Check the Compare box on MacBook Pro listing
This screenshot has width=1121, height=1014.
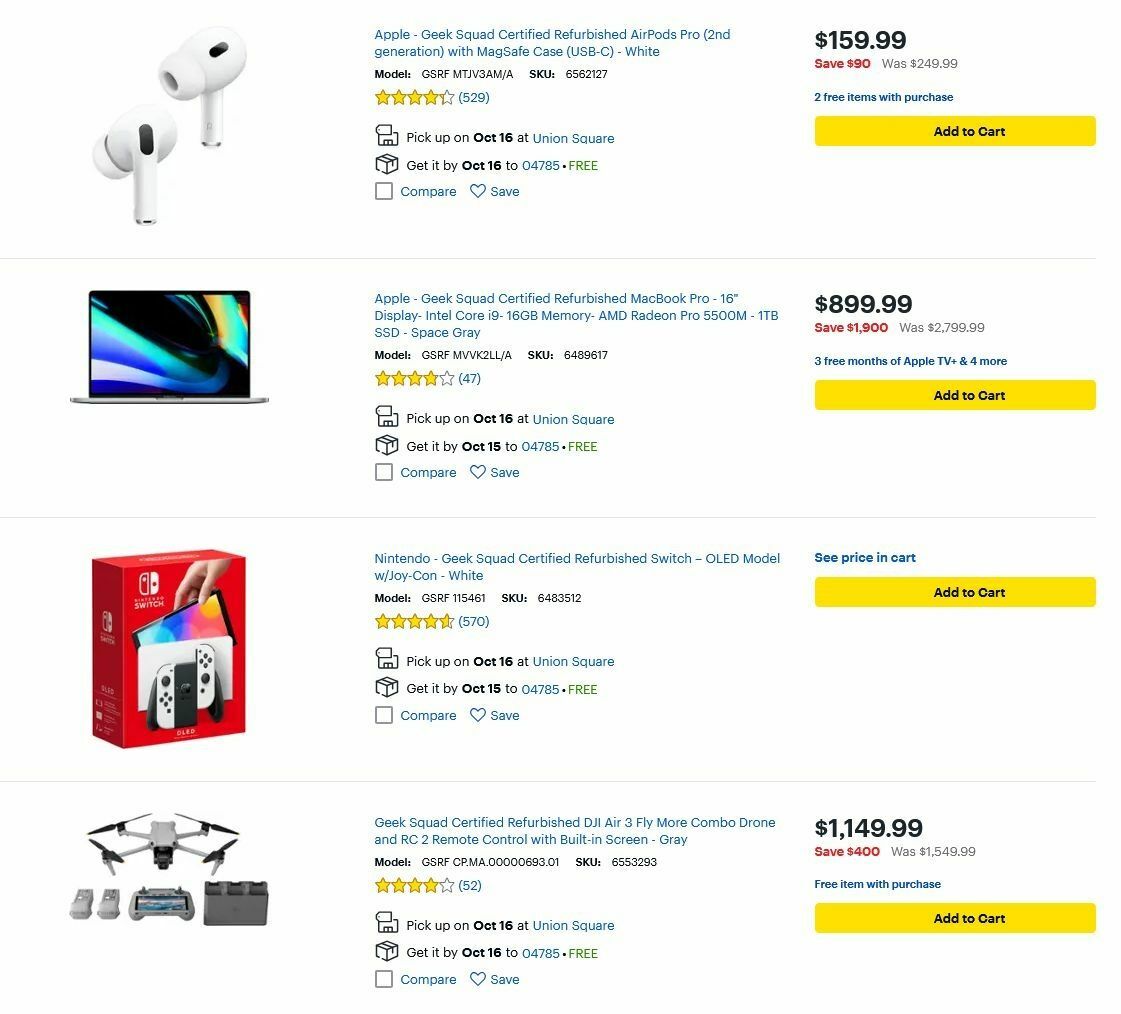[384, 471]
